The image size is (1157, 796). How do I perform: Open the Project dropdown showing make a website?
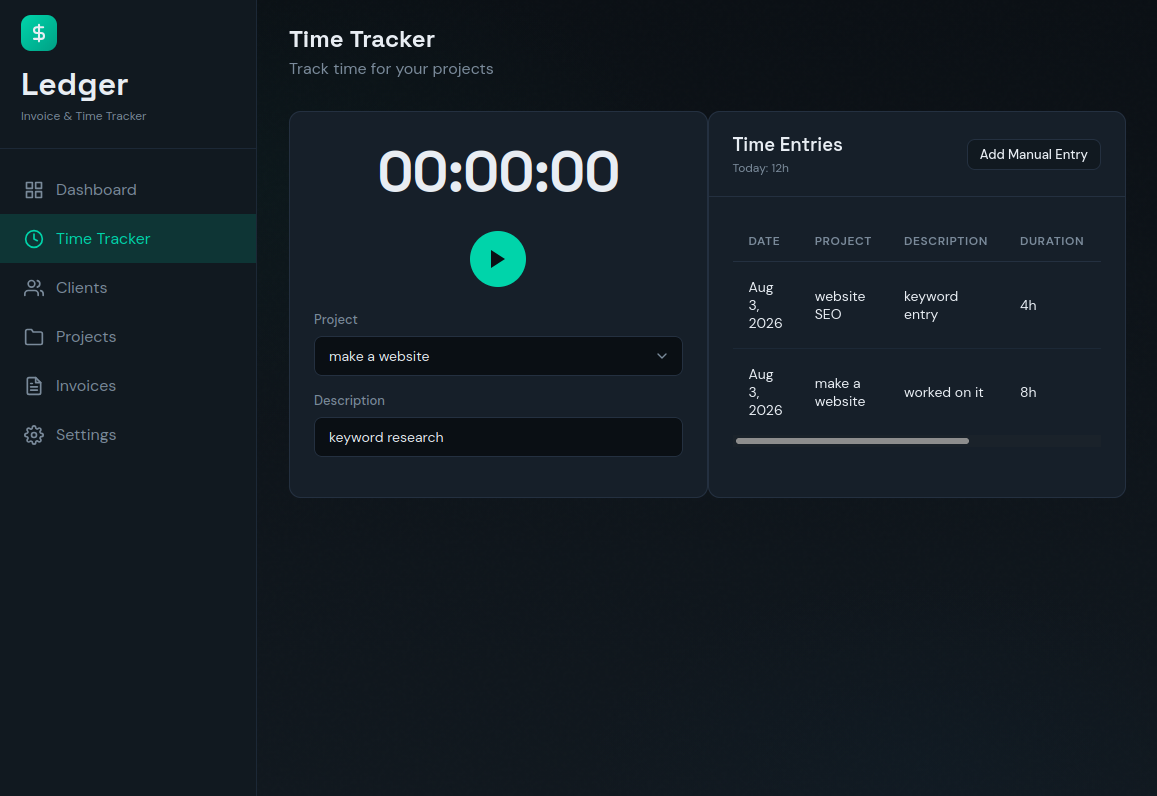click(498, 356)
